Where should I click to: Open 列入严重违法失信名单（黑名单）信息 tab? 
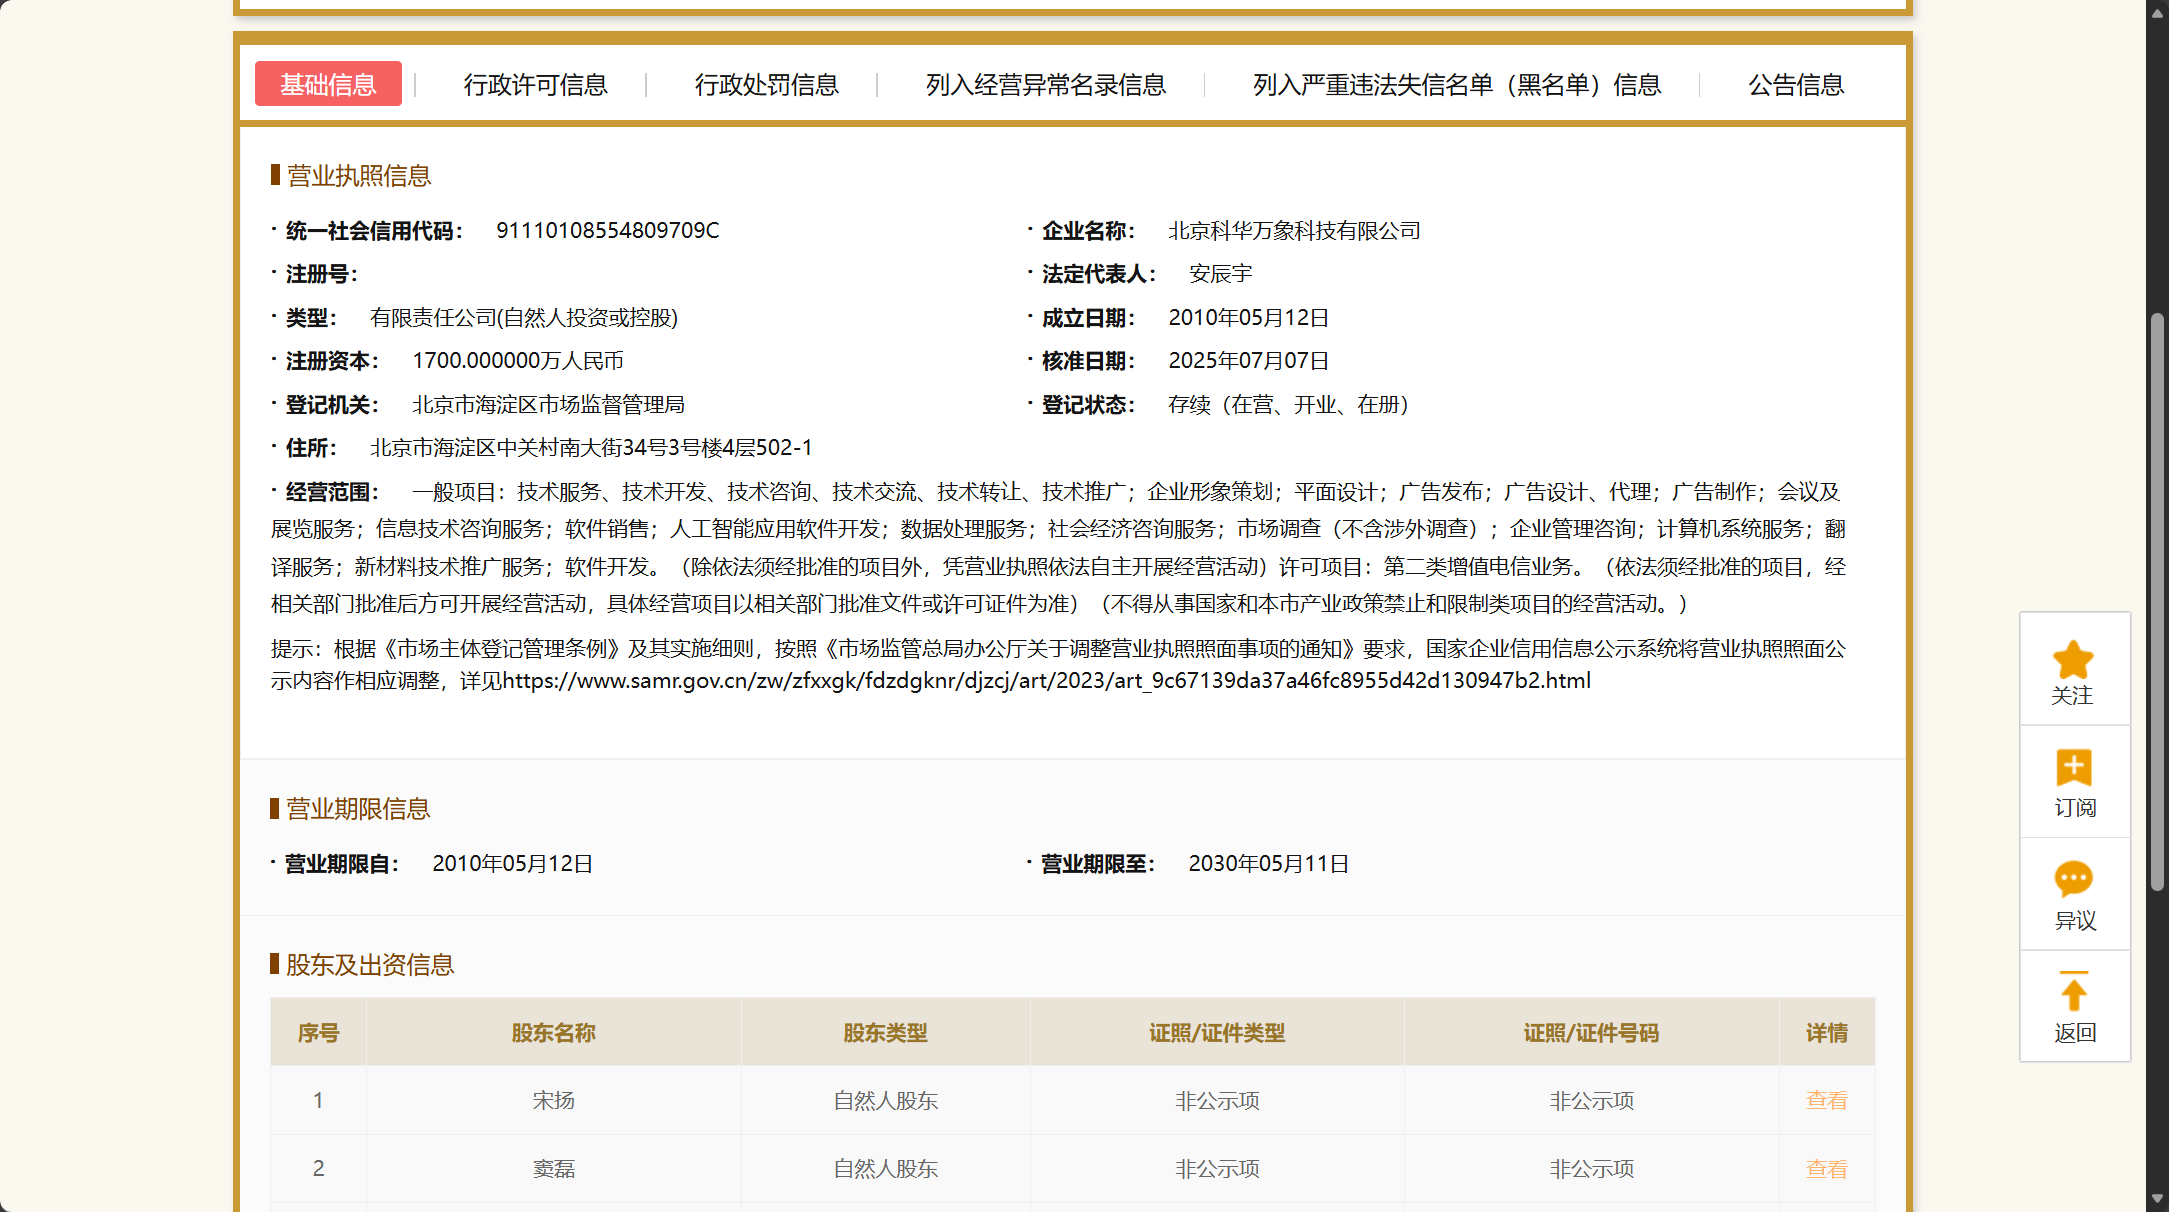pos(1456,85)
